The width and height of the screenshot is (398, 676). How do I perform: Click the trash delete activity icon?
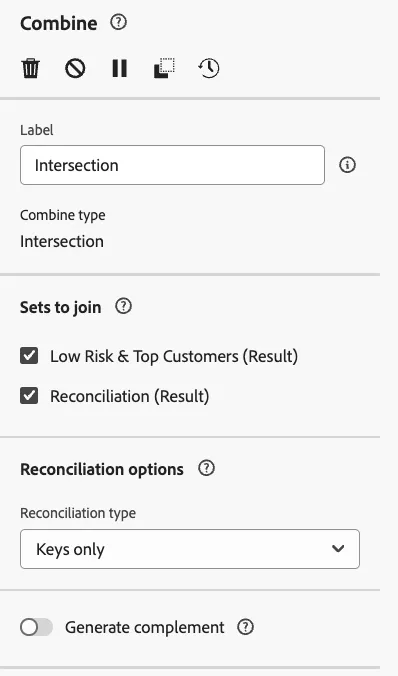tap(31, 69)
